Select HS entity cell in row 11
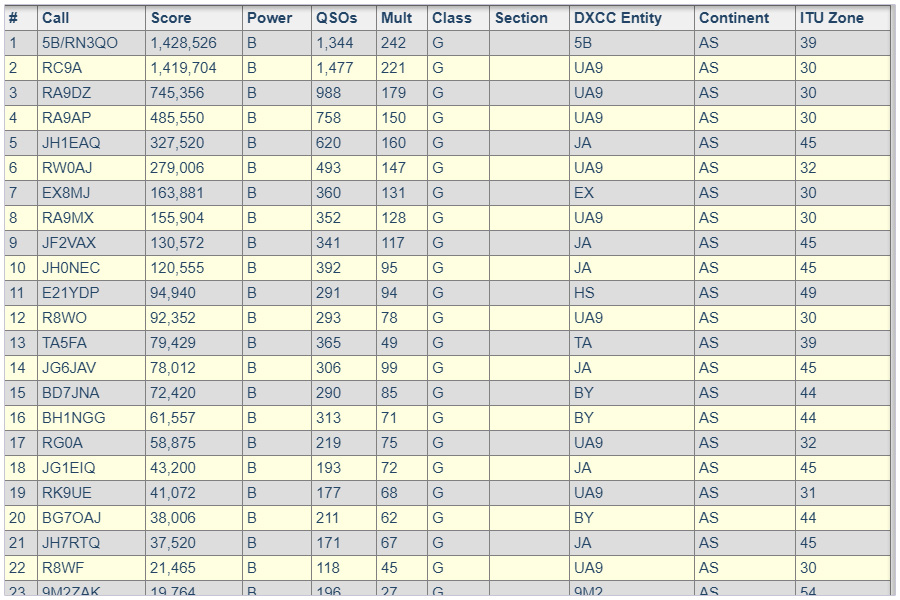This screenshot has height=600, width=900. pyautogui.click(x=584, y=293)
